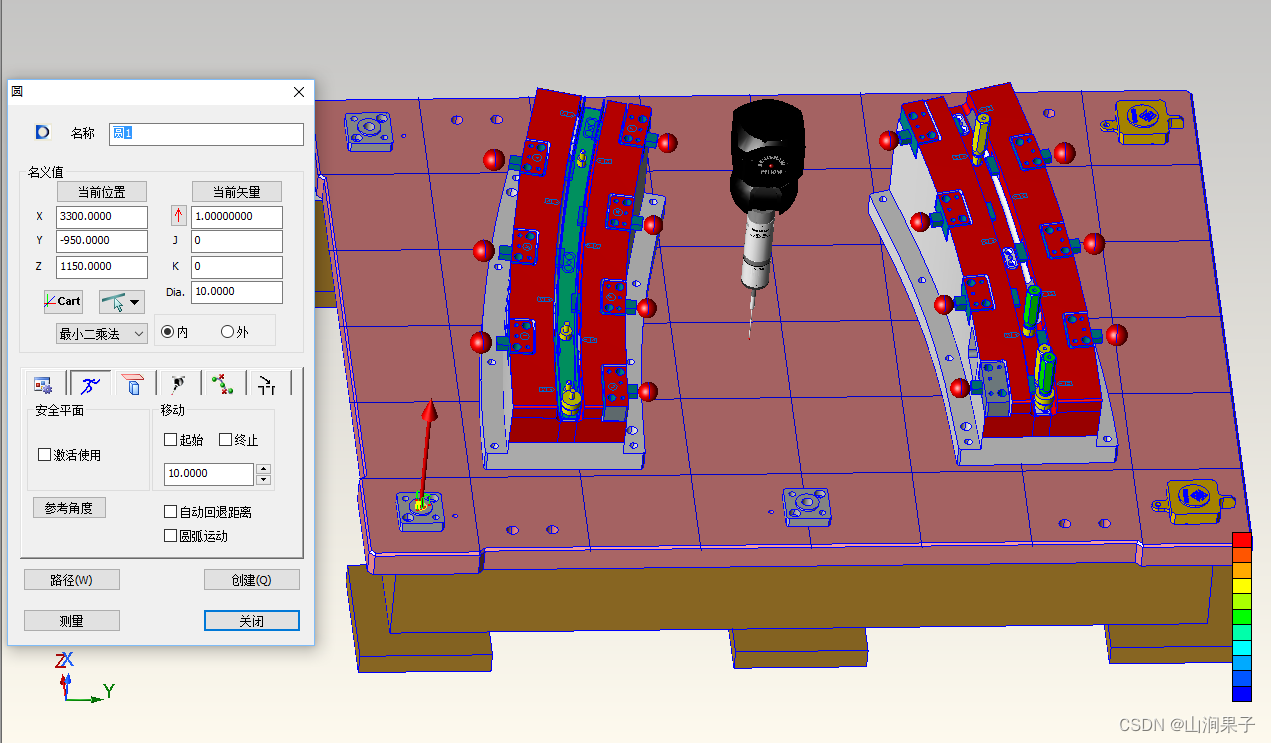Switch to the blue cylinder feature tab
The height and width of the screenshot is (743, 1271).
coord(134,384)
